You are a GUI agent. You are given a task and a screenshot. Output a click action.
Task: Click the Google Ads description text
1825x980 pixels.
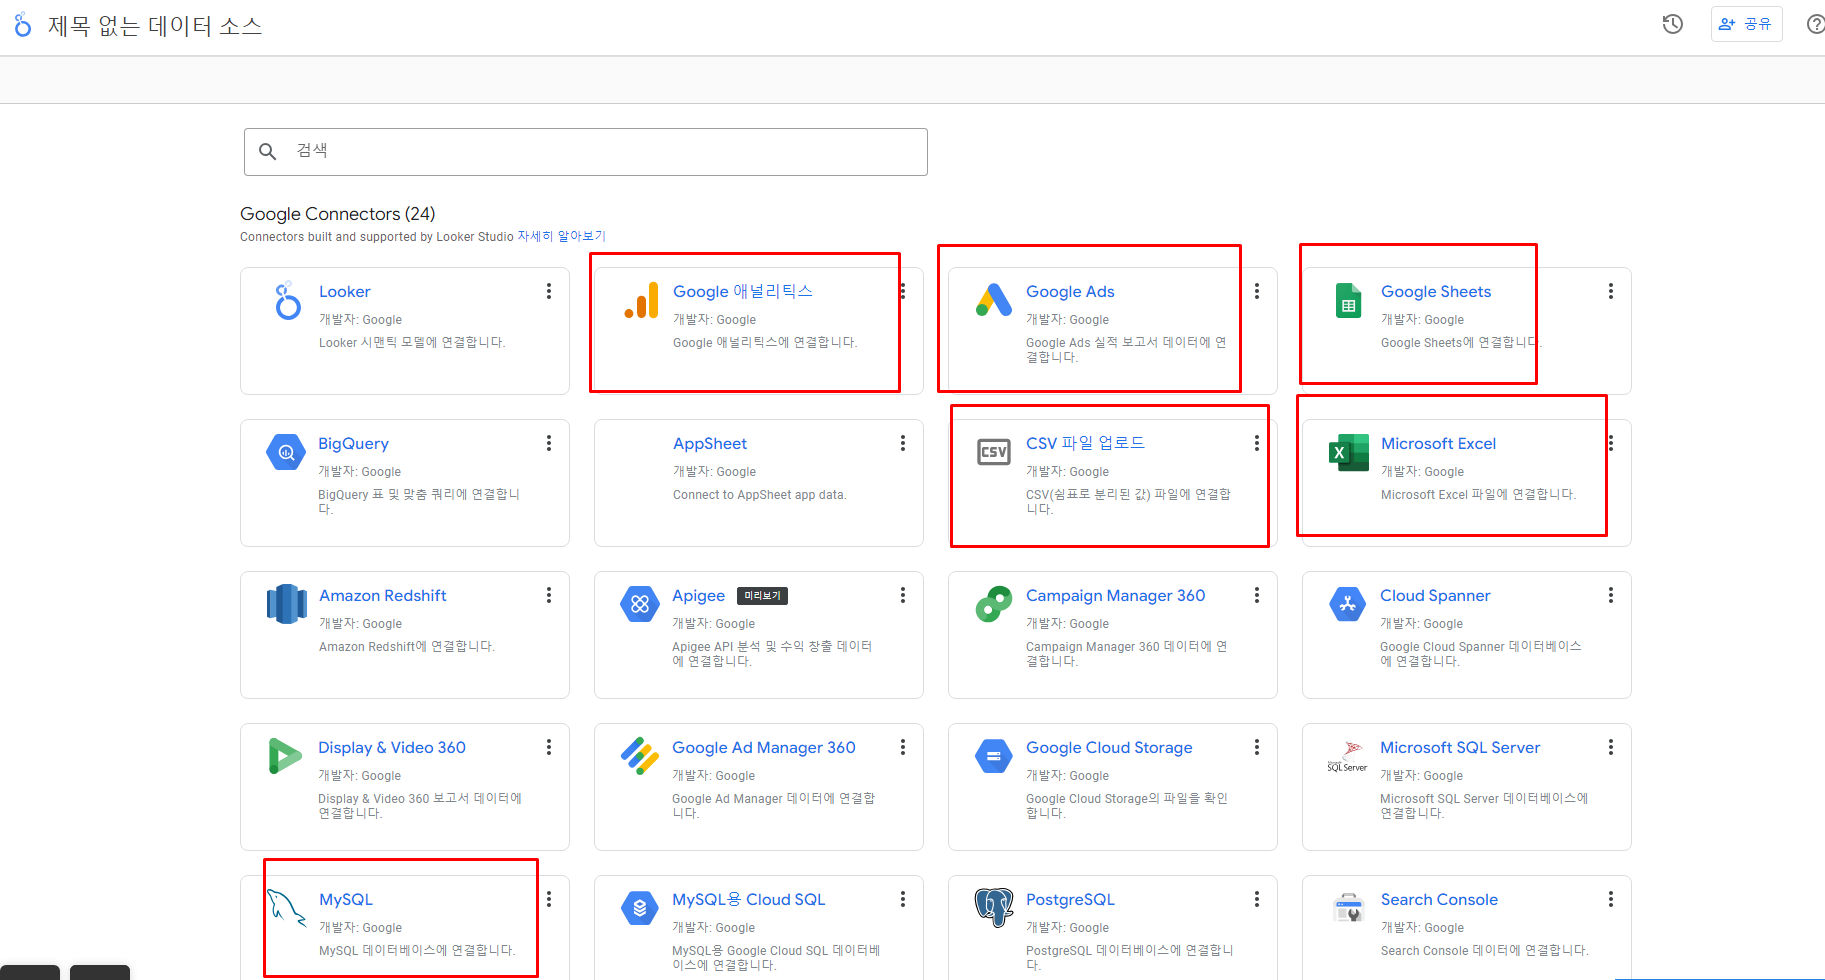pyautogui.click(x=1126, y=350)
